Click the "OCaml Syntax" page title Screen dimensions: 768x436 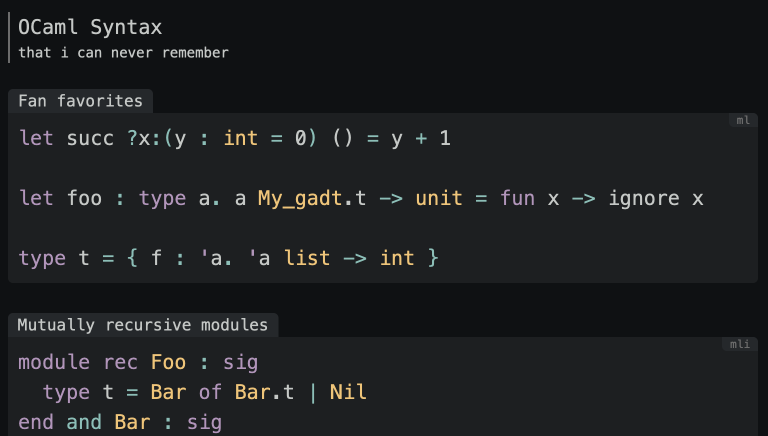[x=90, y=27]
